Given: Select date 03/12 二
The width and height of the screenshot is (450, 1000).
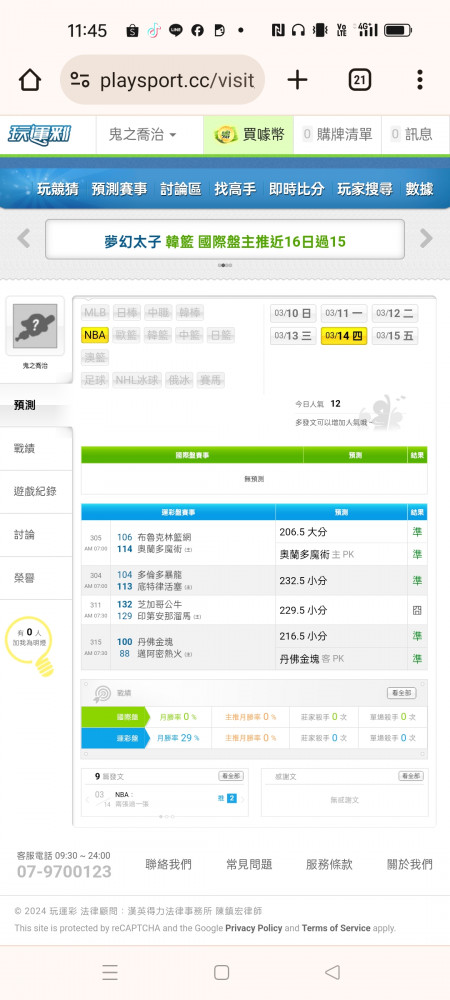Looking at the screenshot, I should [395, 313].
